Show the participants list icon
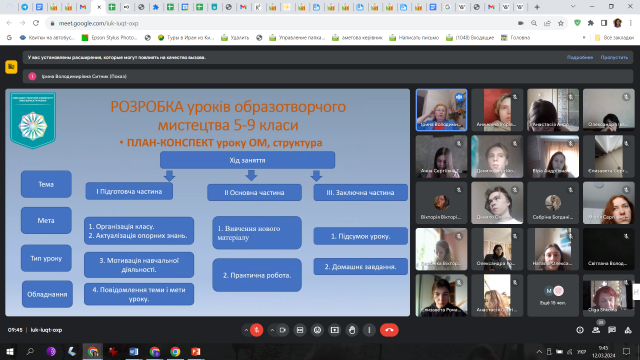This screenshot has width=640, height=360. 596,330
